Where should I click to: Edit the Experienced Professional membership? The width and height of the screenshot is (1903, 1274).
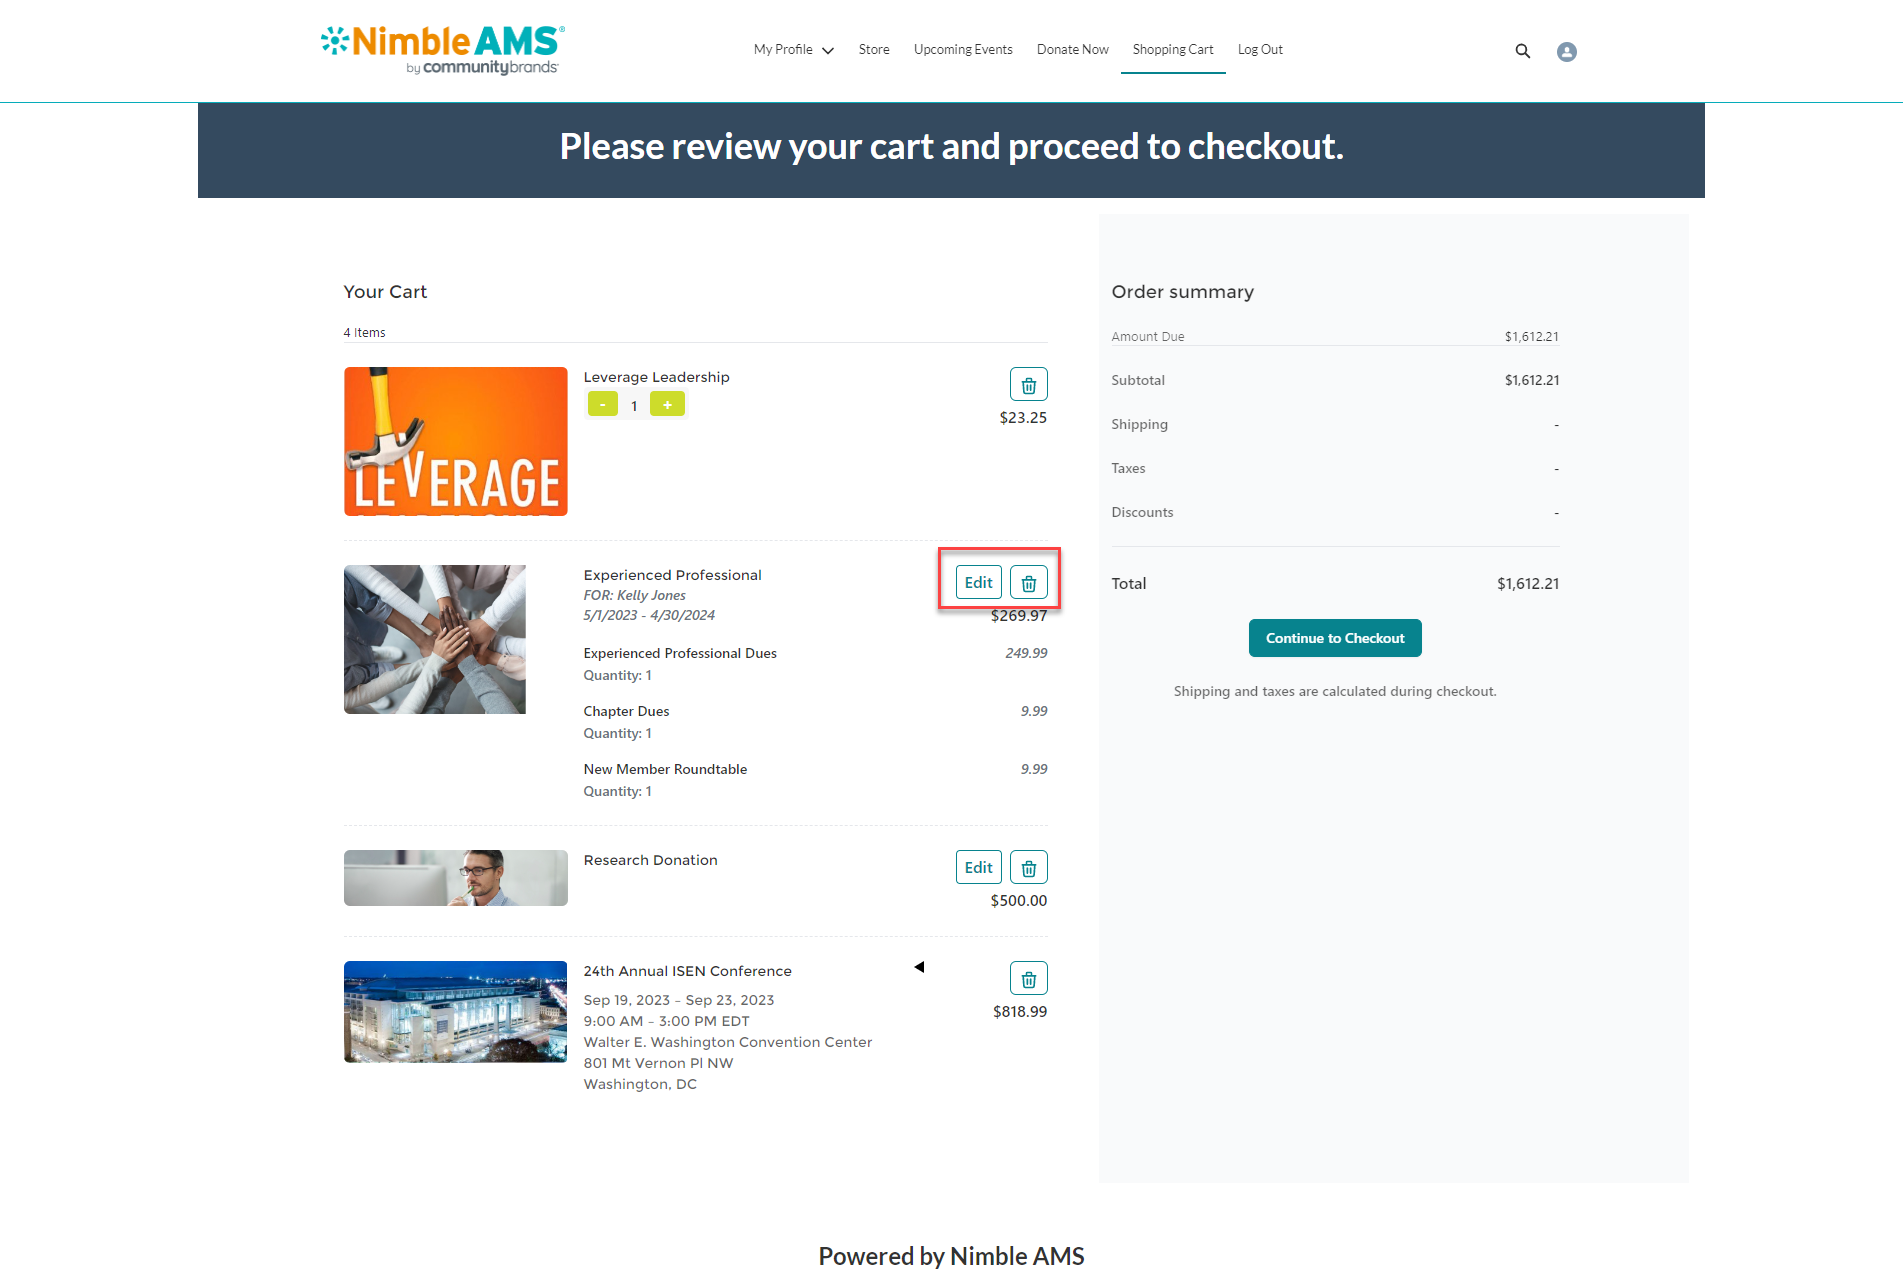click(978, 583)
